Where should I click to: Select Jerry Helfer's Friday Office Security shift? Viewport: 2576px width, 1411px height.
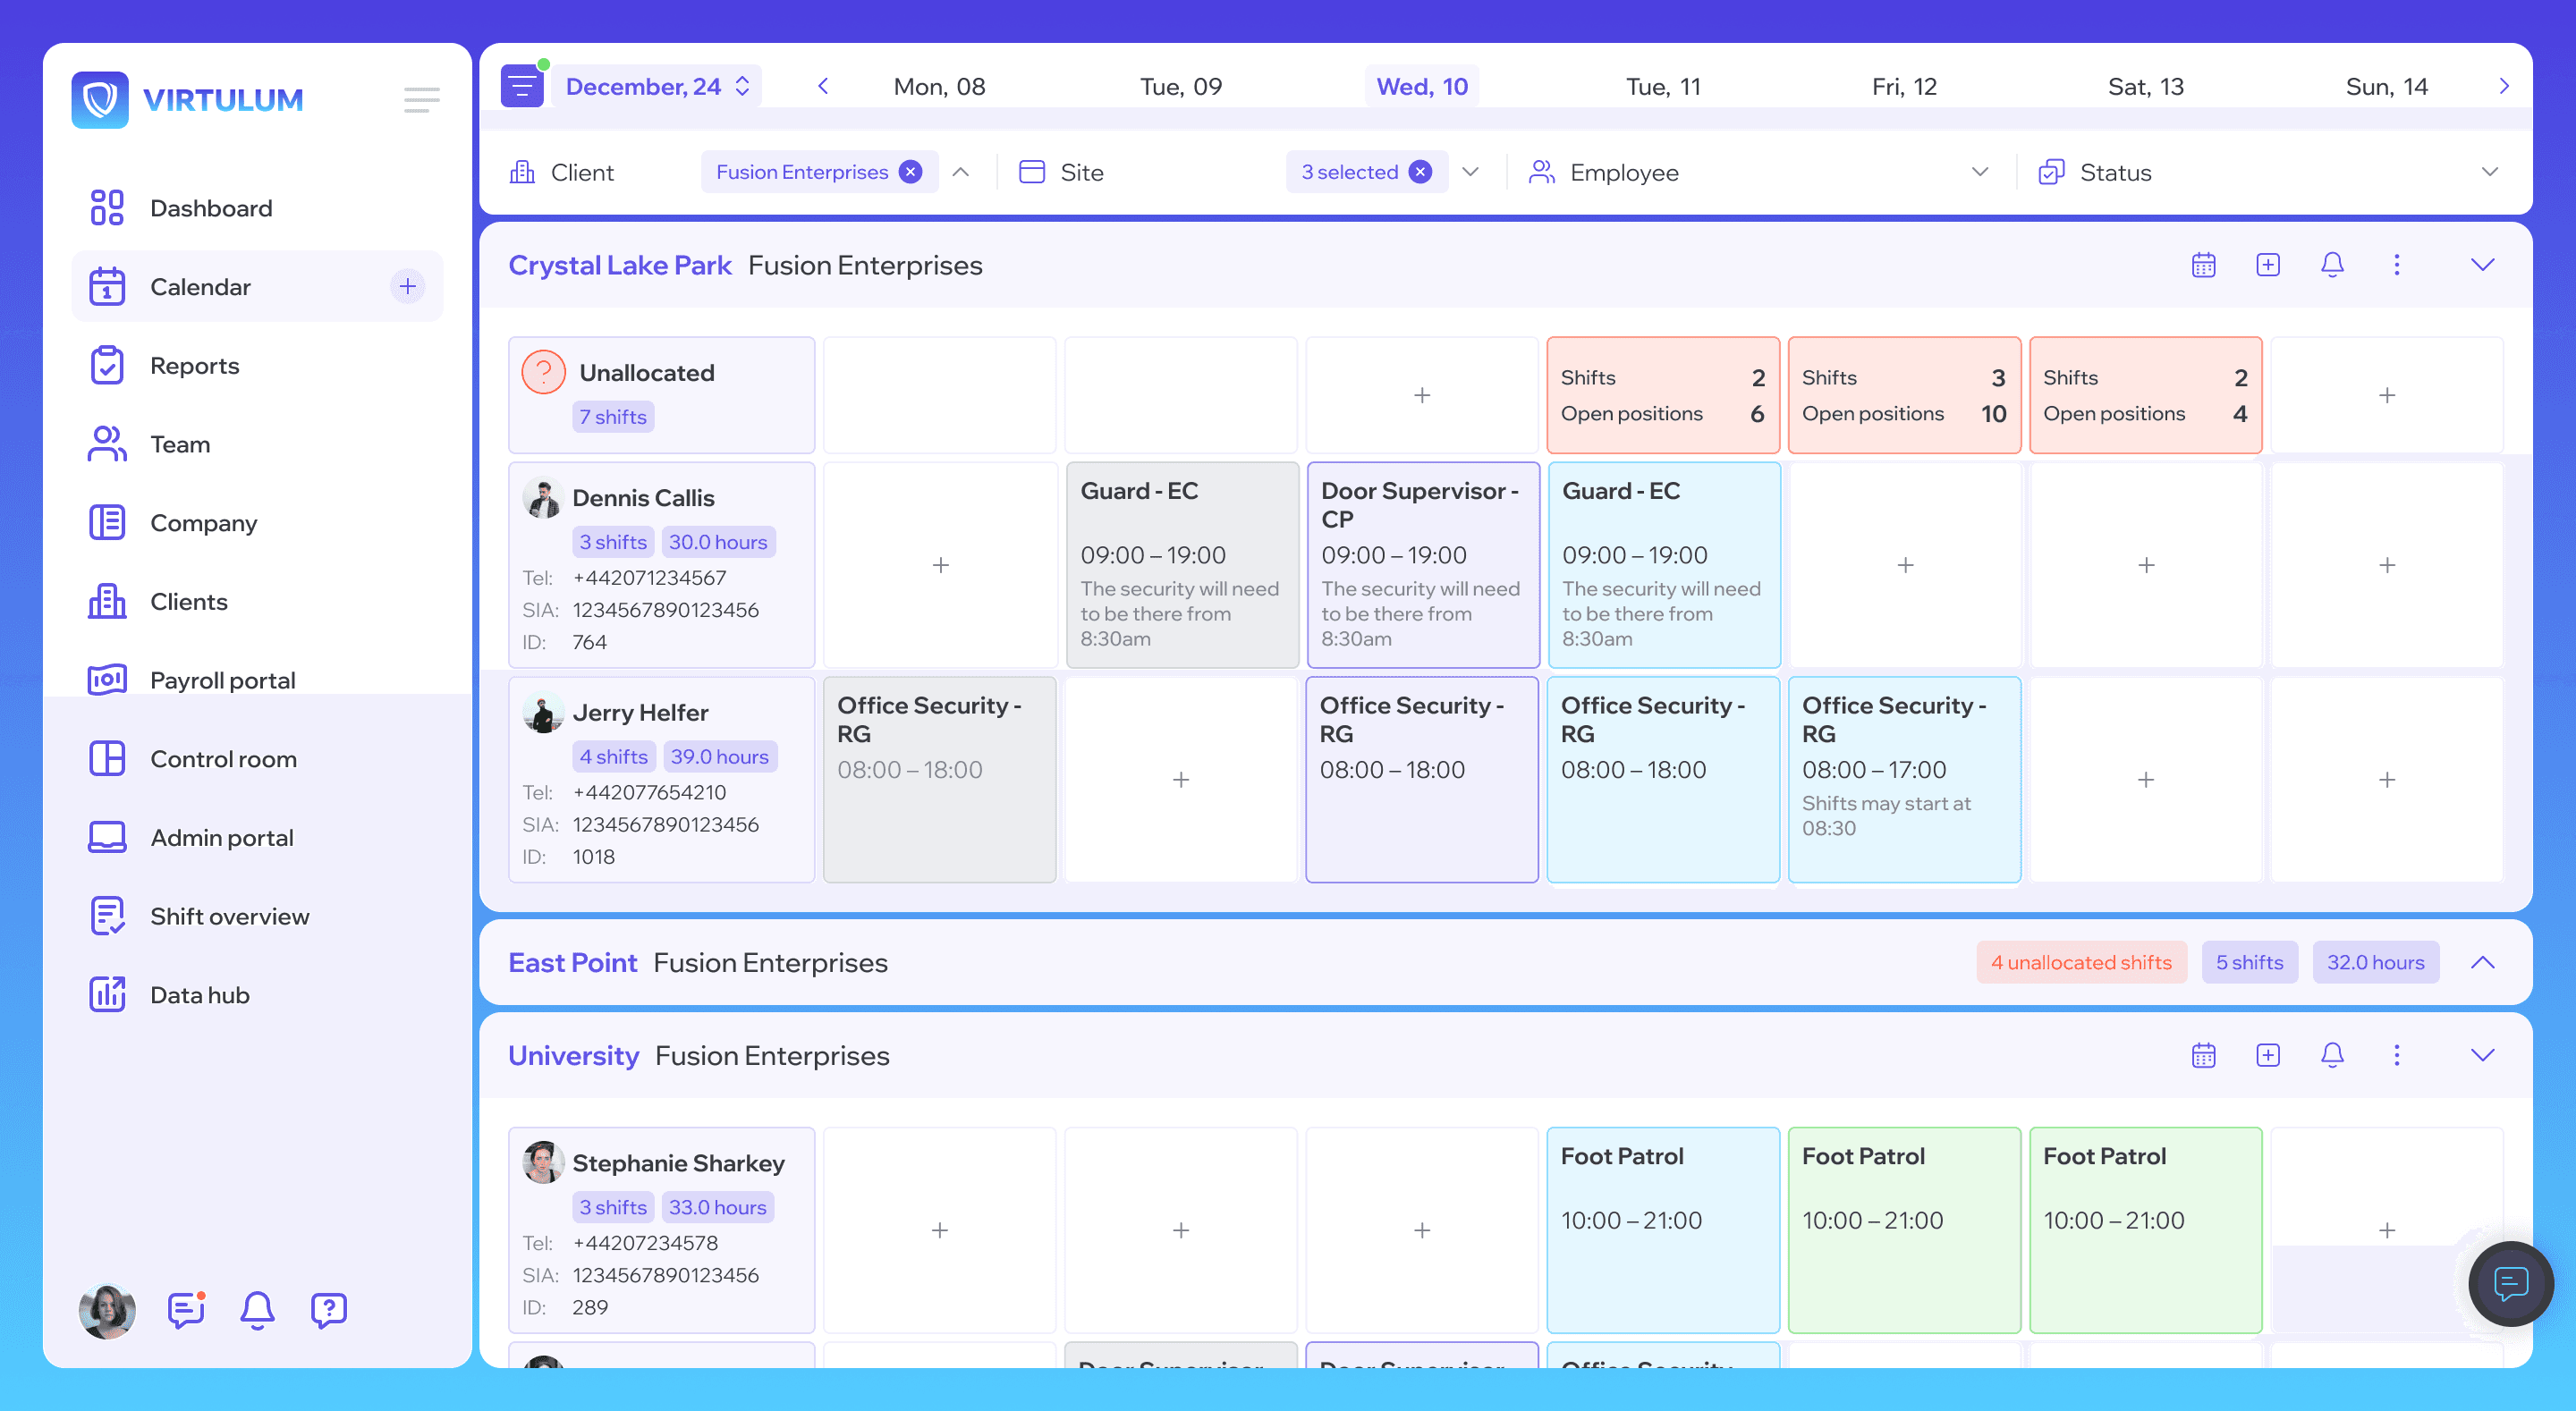pos(1904,780)
